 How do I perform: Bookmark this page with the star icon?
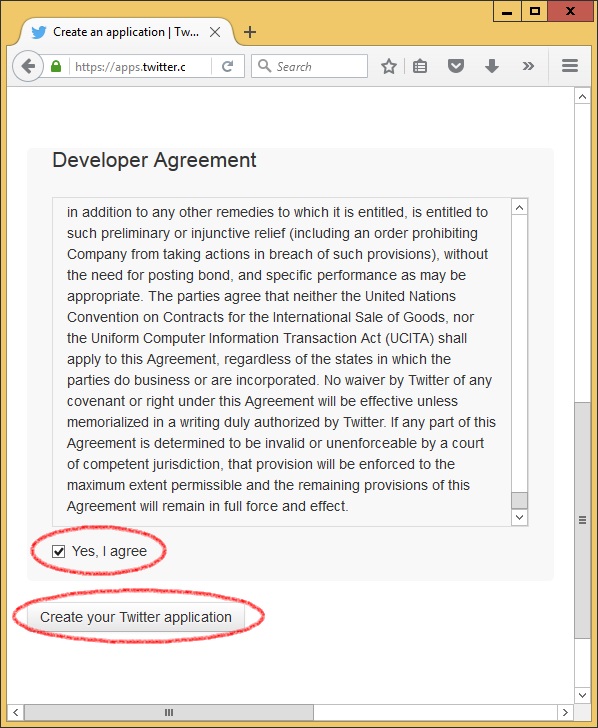(389, 66)
